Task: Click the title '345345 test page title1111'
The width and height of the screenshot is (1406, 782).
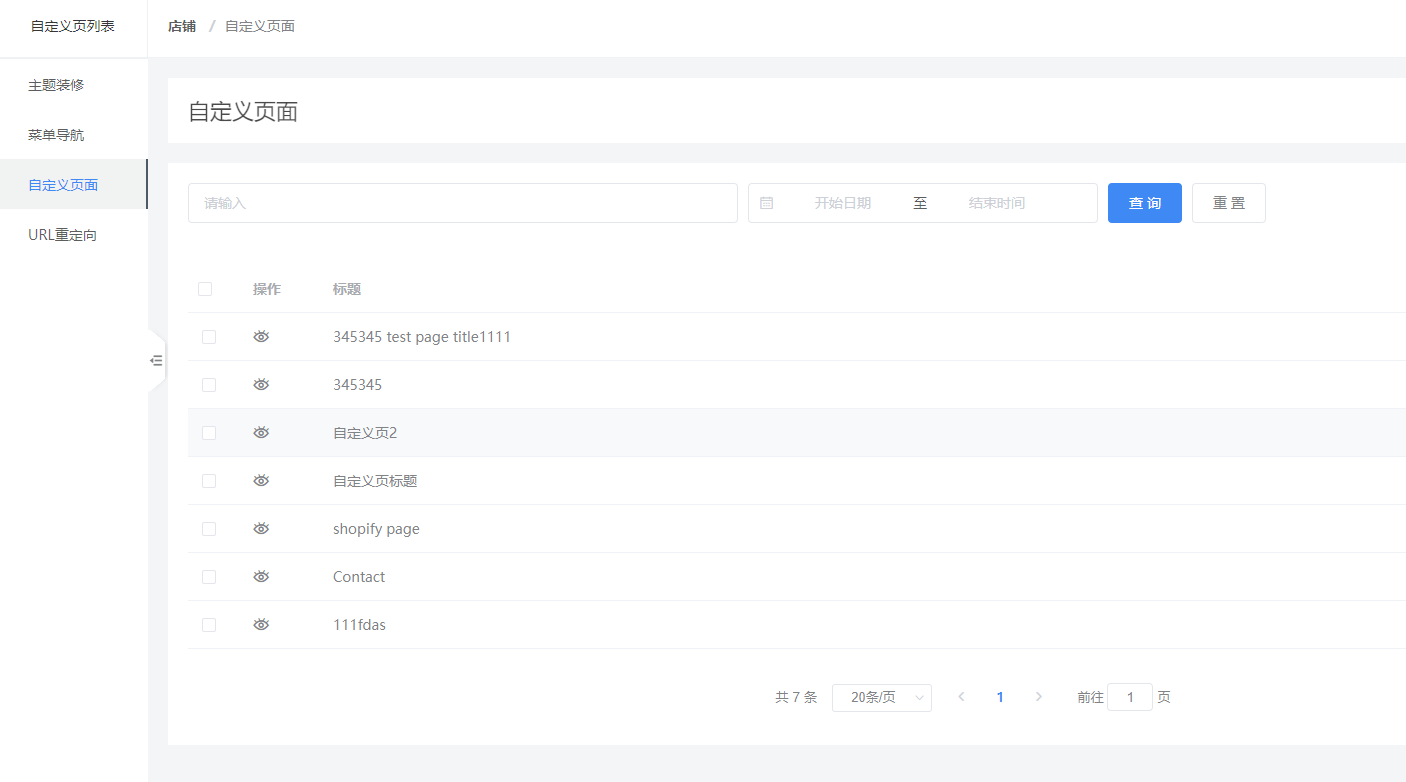Action: pos(422,337)
